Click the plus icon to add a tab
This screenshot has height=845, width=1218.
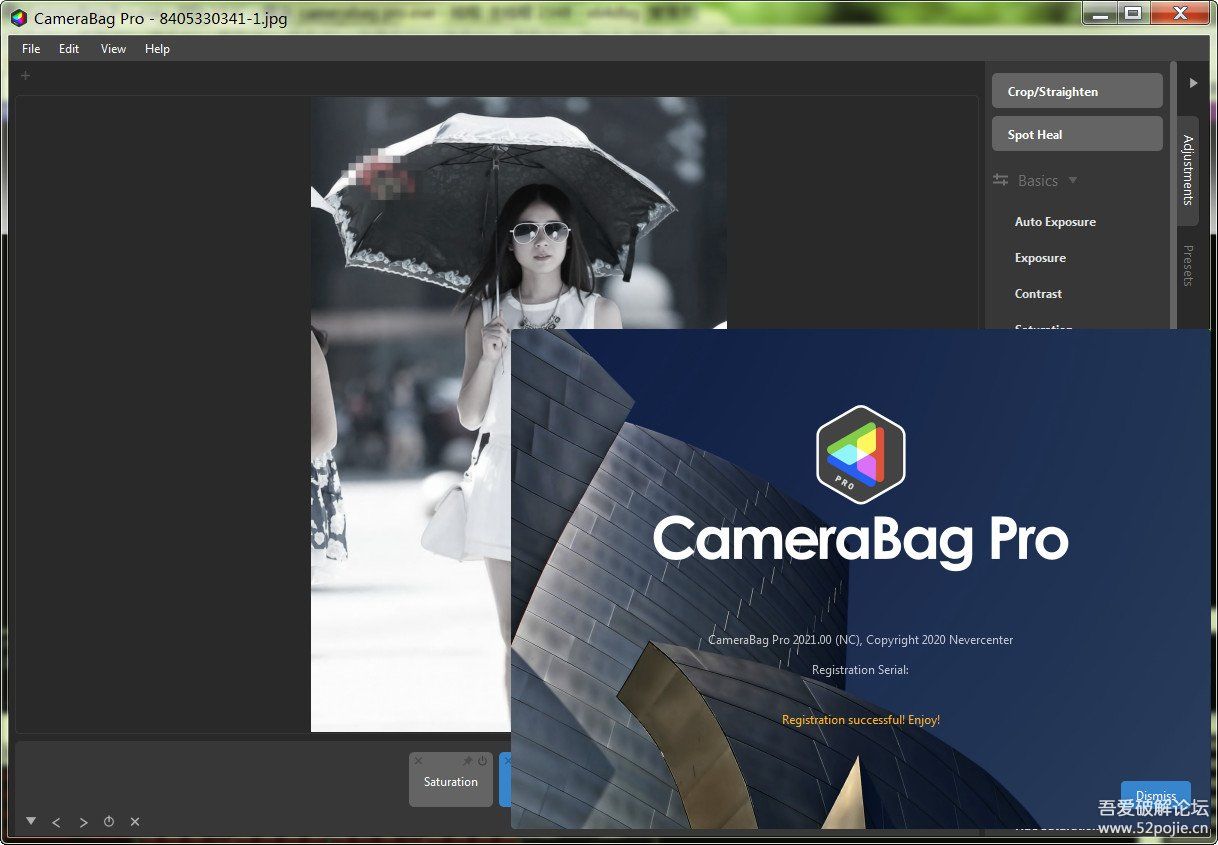tap(26, 76)
